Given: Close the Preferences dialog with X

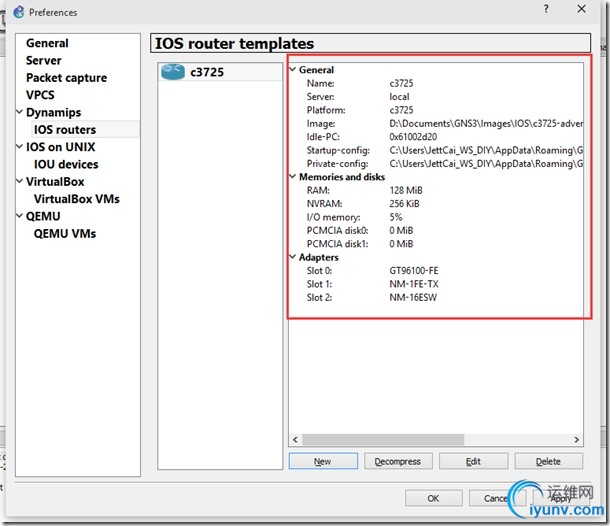Looking at the screenshot, I should click(581, 9).
